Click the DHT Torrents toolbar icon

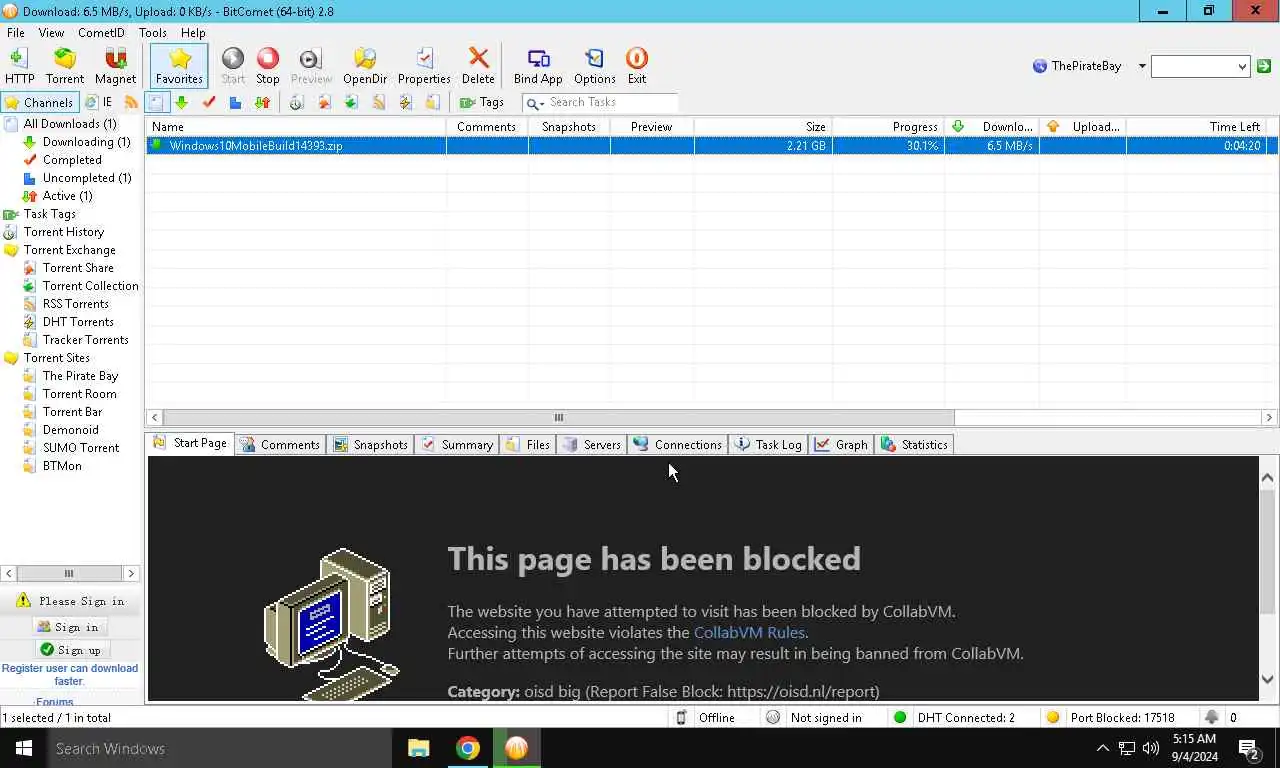[405, 102]
